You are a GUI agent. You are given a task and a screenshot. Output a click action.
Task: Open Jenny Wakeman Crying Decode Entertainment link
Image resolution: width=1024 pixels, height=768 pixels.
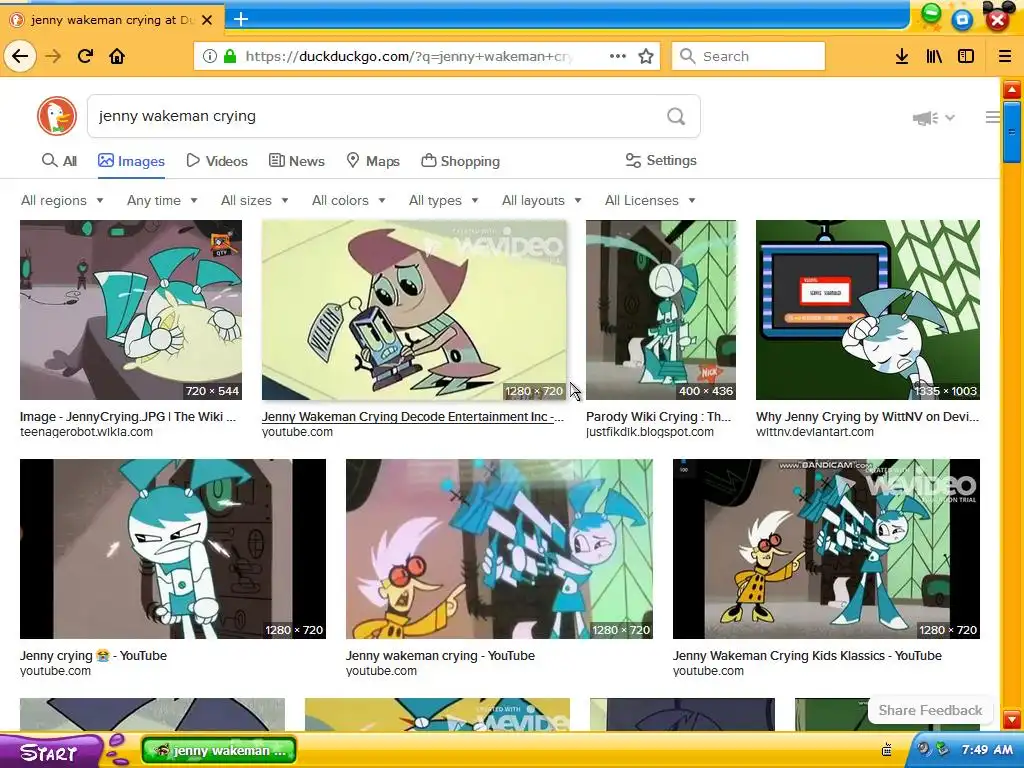pos(413,417)
